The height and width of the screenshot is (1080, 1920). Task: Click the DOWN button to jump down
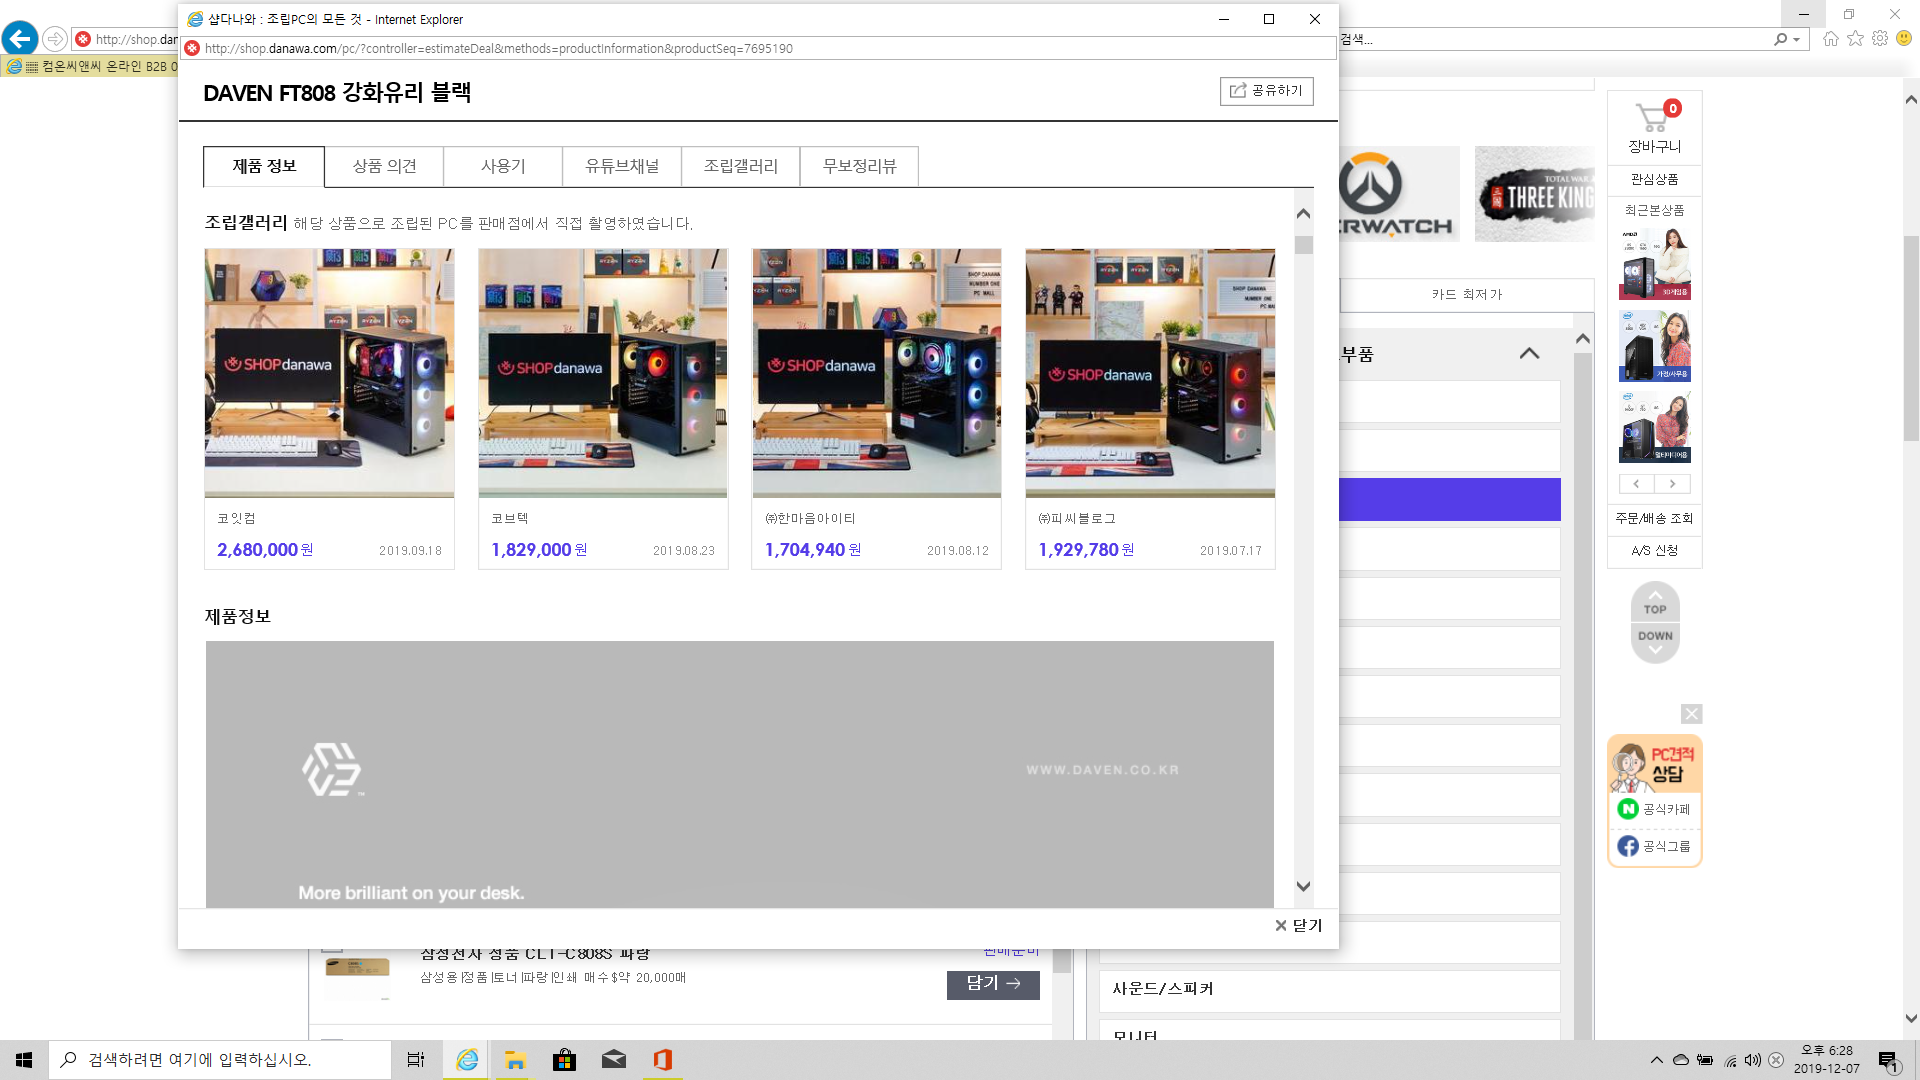pyautogui.click(x=1655, y=642)
